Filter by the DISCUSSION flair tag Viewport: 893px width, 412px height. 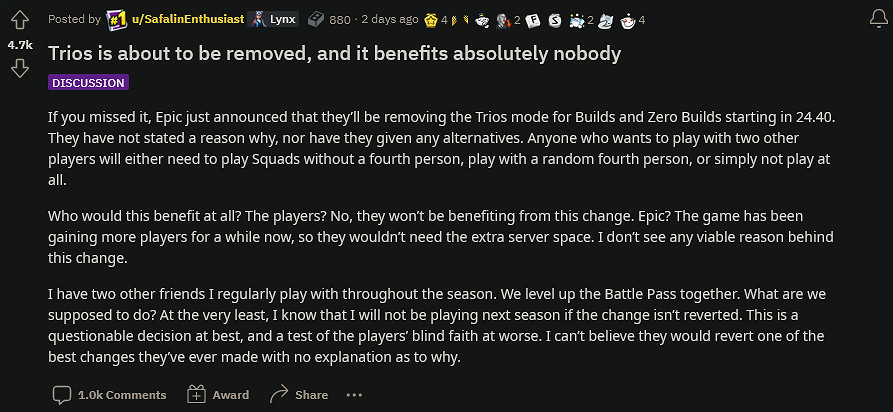tap(88, 83)
